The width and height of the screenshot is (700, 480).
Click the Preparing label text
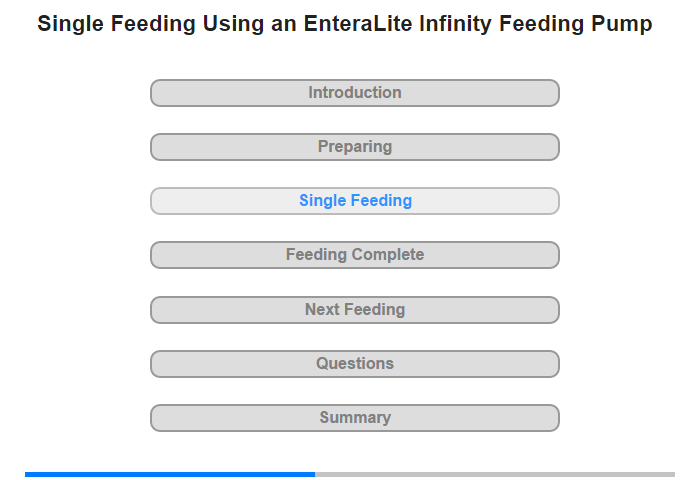point(355,147)
